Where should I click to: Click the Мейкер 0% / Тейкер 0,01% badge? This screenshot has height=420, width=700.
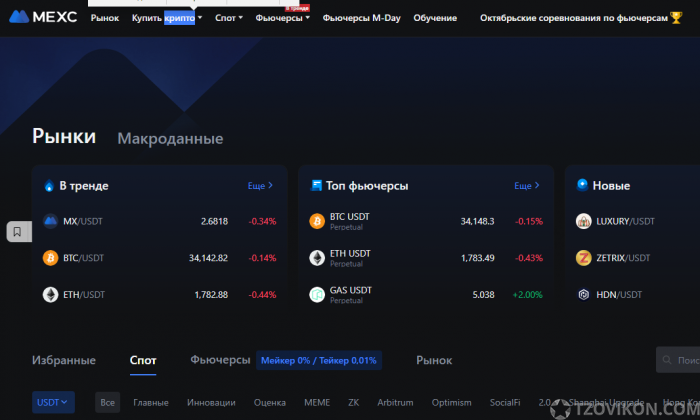(x=319, y=360)
